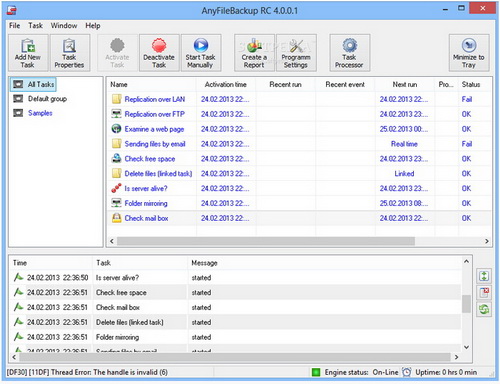Click Minimize to Tray
The image size is (500, 384).
click(469, 53)
